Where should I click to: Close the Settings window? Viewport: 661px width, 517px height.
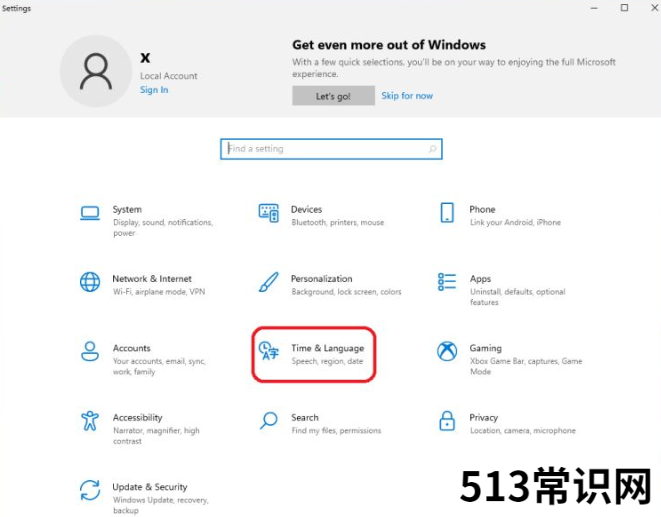tap(655, 8)
